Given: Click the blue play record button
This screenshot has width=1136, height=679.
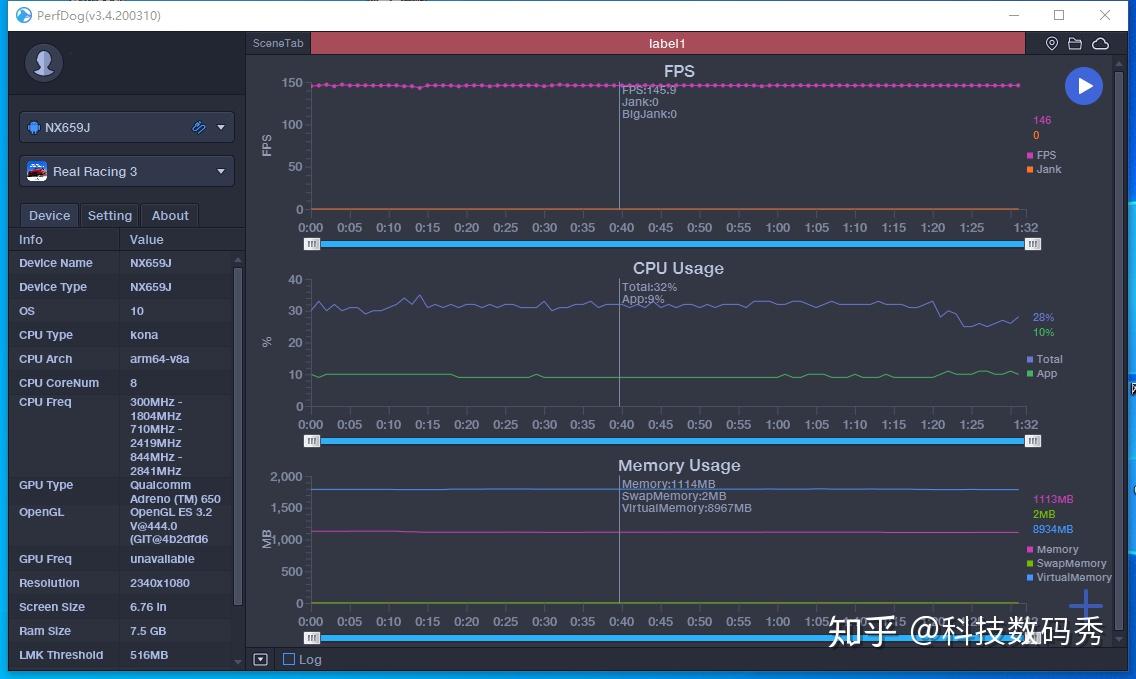Looking at the screenshot, I should 1084,86.
